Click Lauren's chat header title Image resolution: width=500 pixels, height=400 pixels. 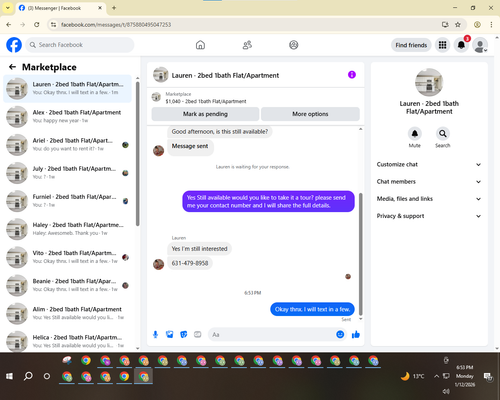pyautogui.click(x=225, y=75)
